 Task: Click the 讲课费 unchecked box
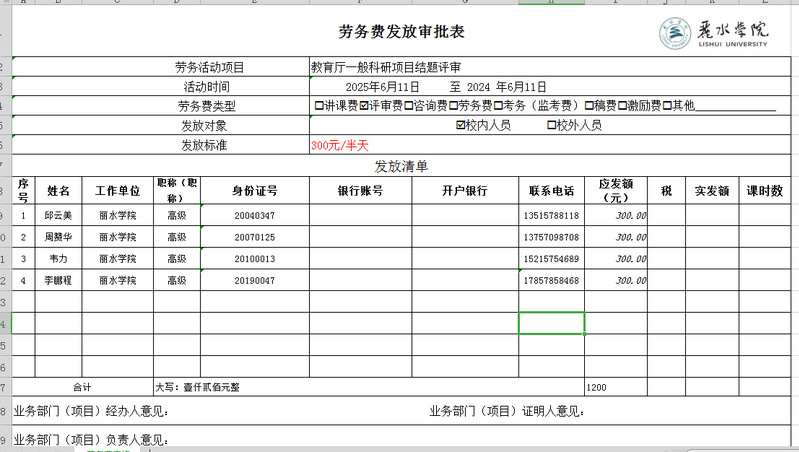pos(319,105)
